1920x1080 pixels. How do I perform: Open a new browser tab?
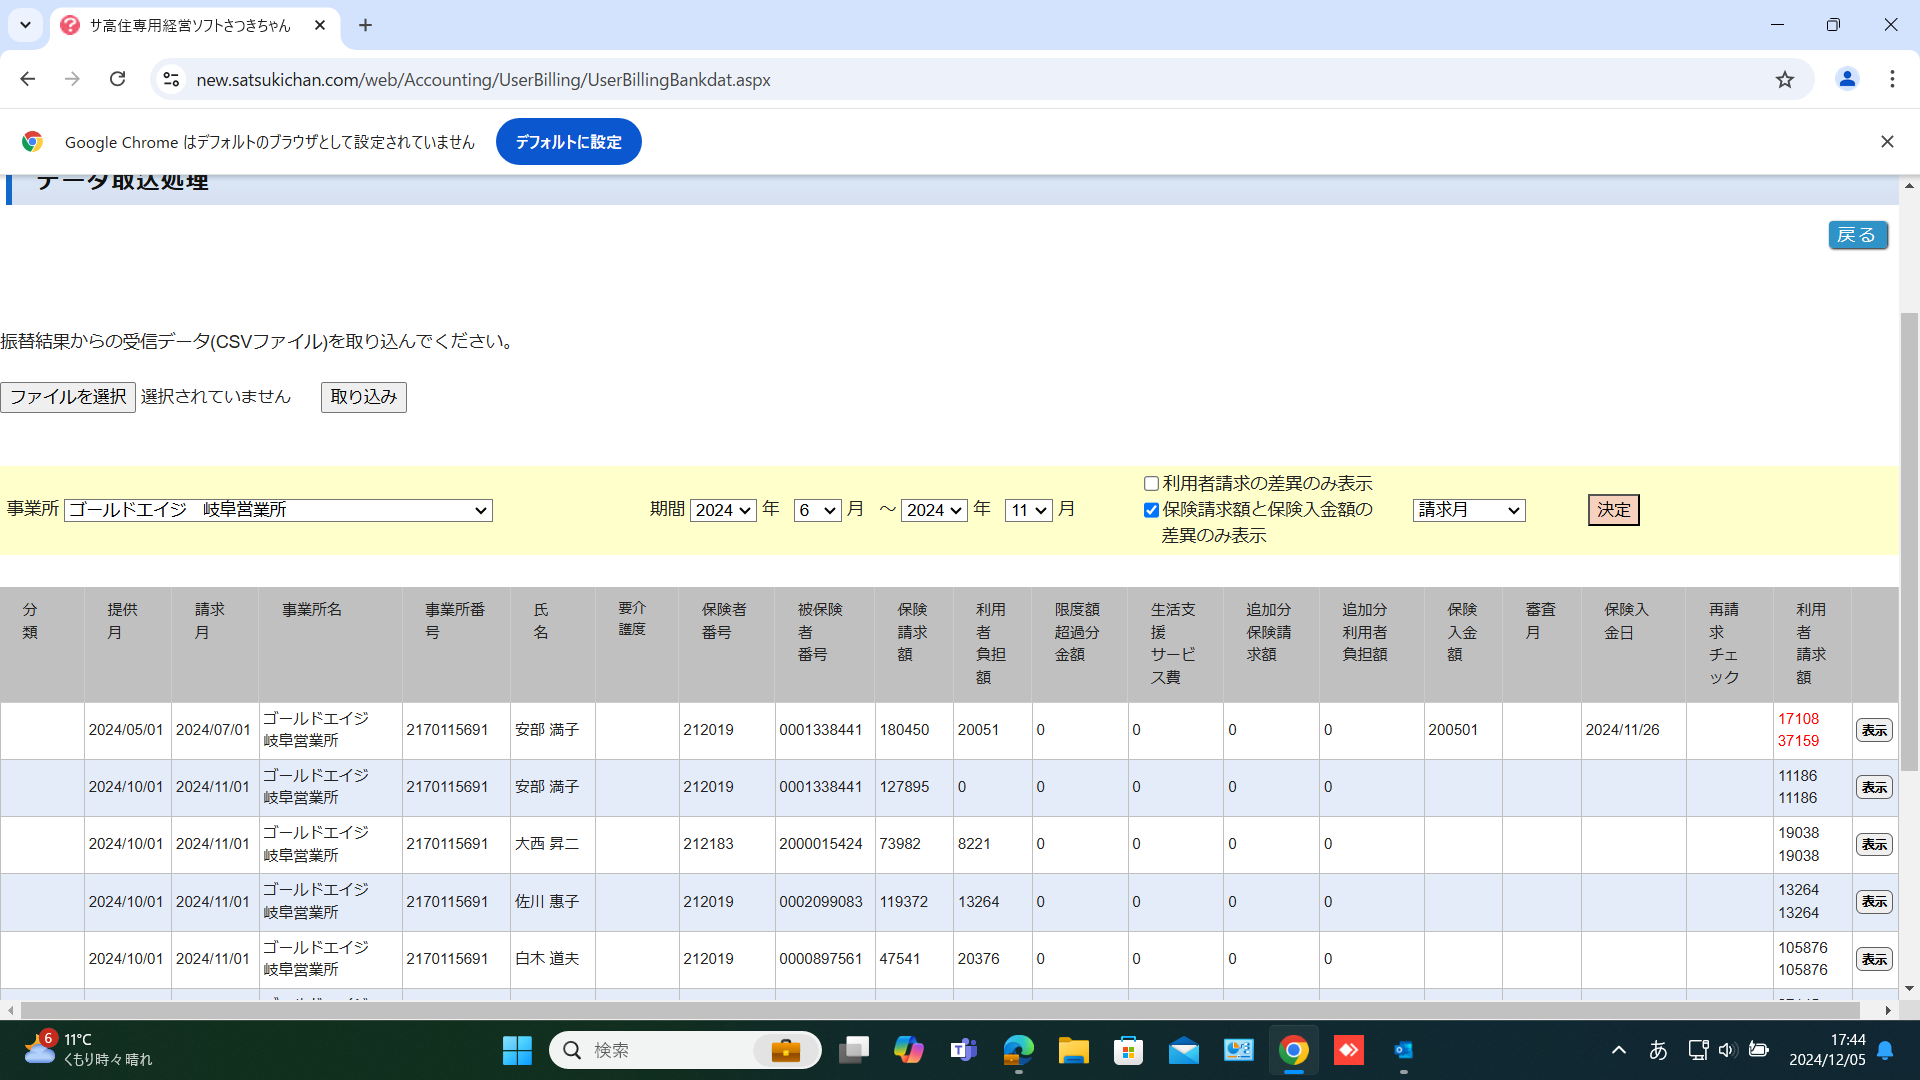click(365, 25)
